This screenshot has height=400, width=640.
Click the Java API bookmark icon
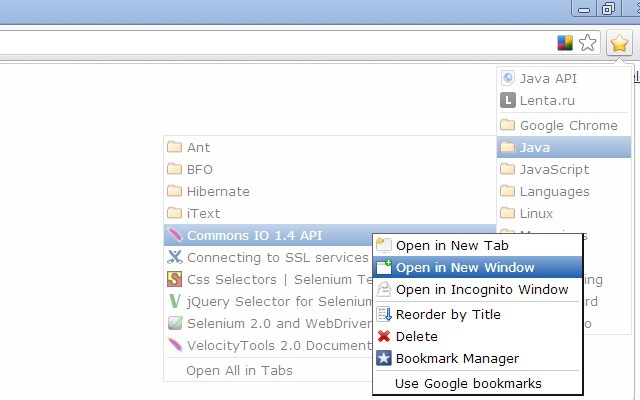508,78
